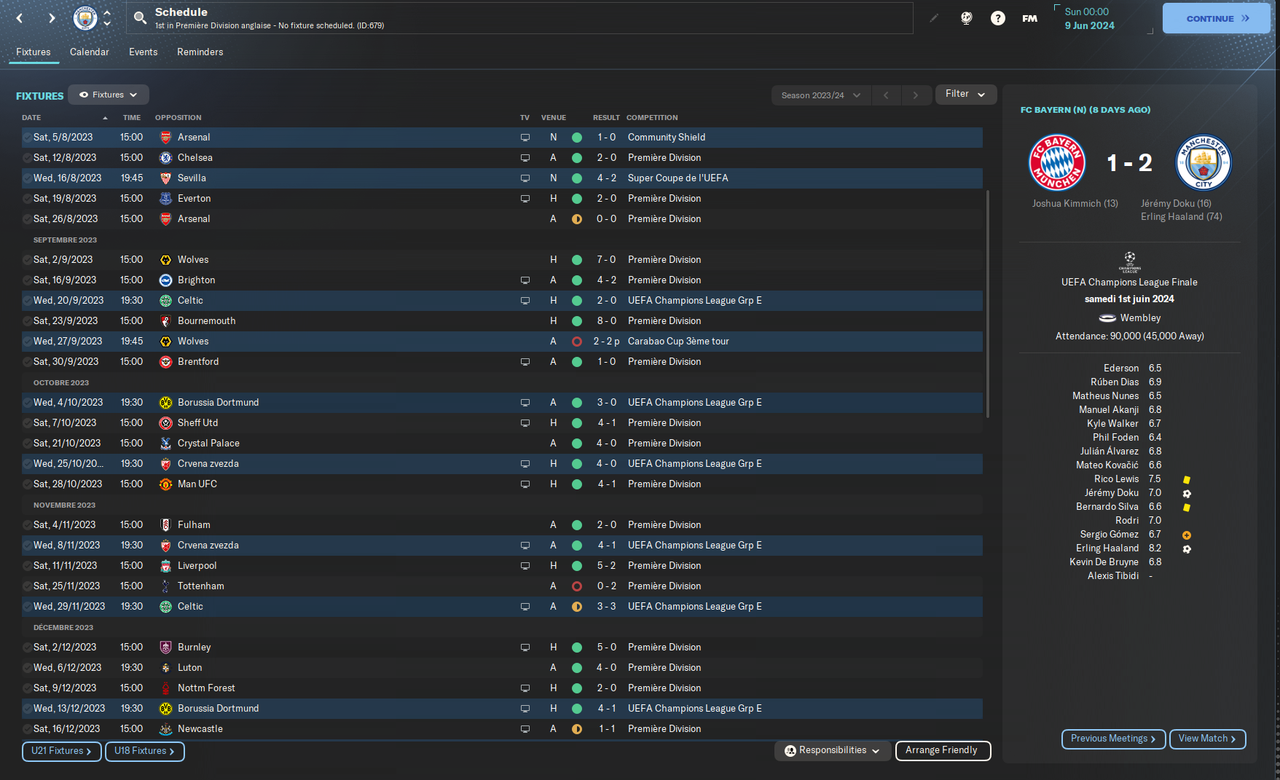Image resolution: width=1280 pixels, height=780 pixels.
Task: Click the TV icon in the Chelsea row
Action: 525,158
